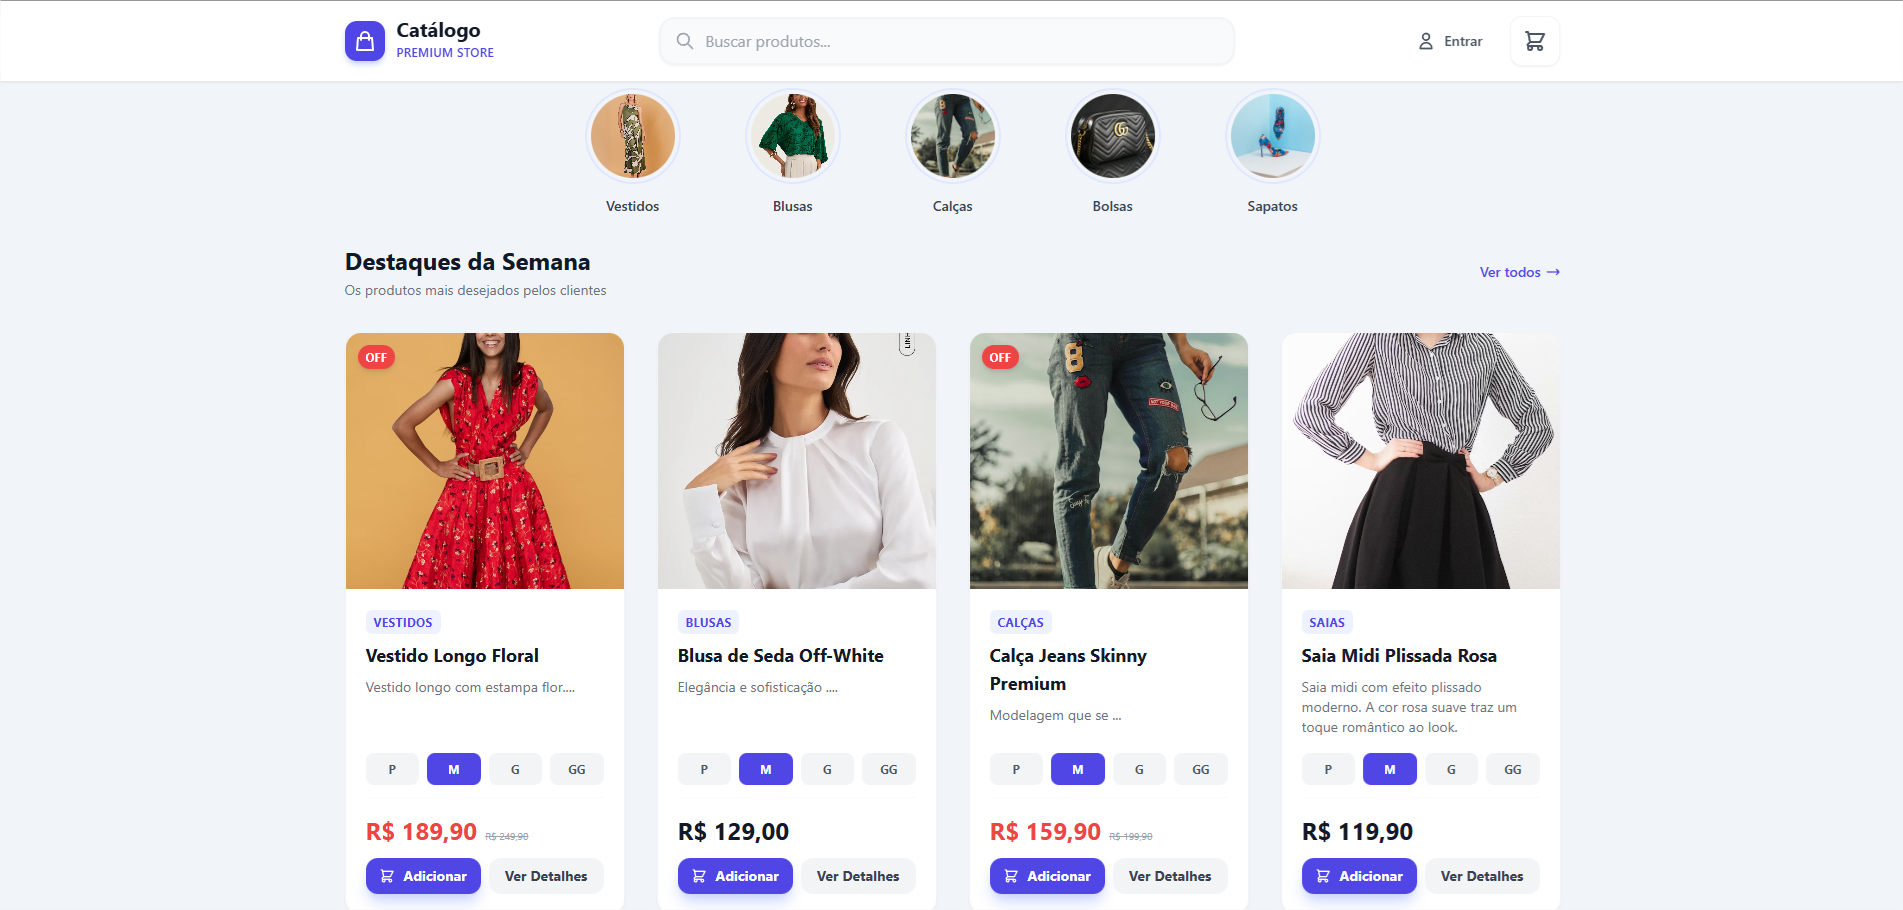The width and height of the screenshot is (1903, 910).
Task: Open the shopping cart icon
Action: 1534,41
